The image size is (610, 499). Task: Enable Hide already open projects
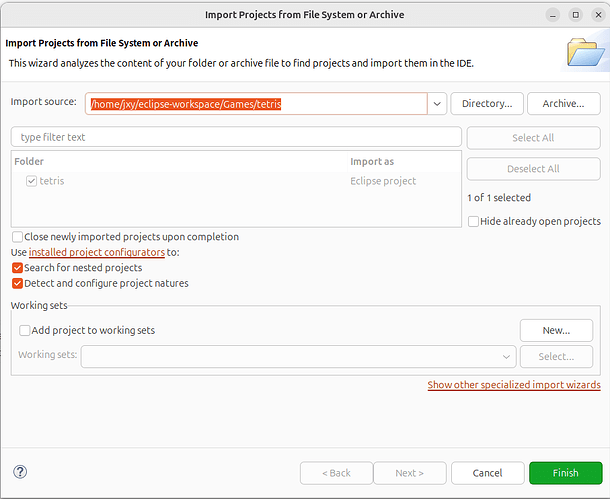tap(474, 221)
